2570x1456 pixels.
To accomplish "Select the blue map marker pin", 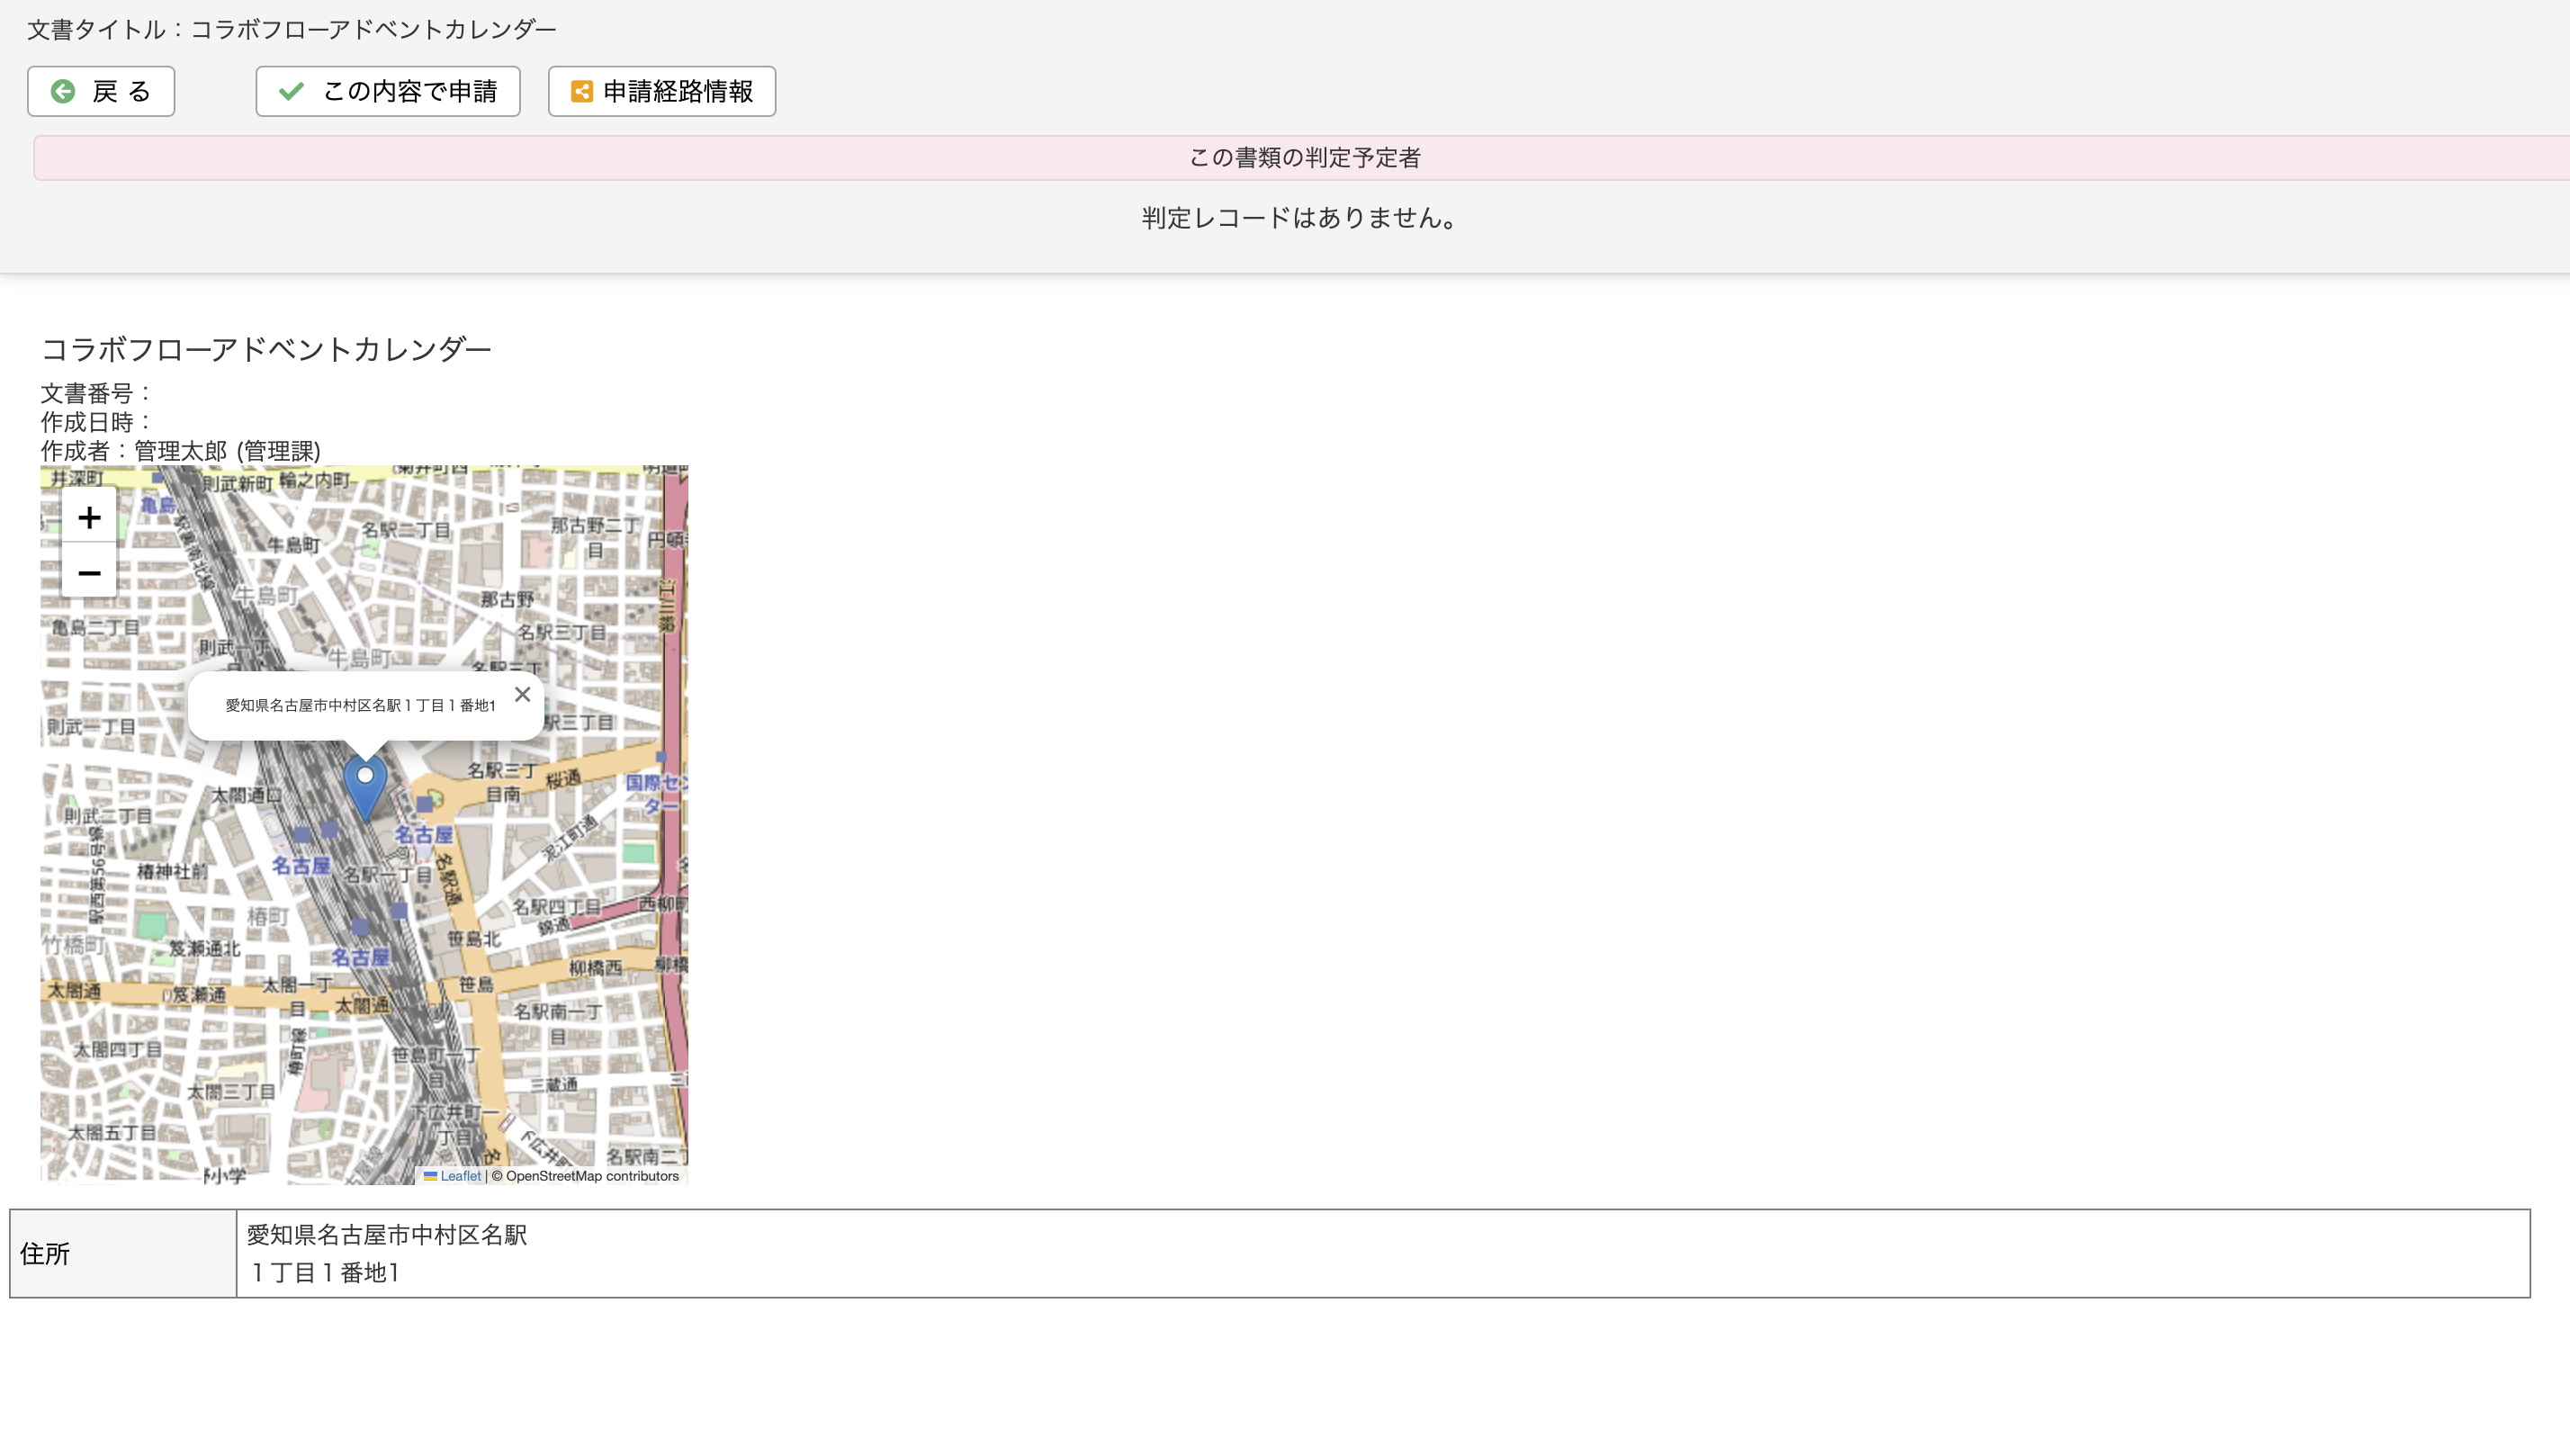I will pyautogui.click(x=364, y=785).
